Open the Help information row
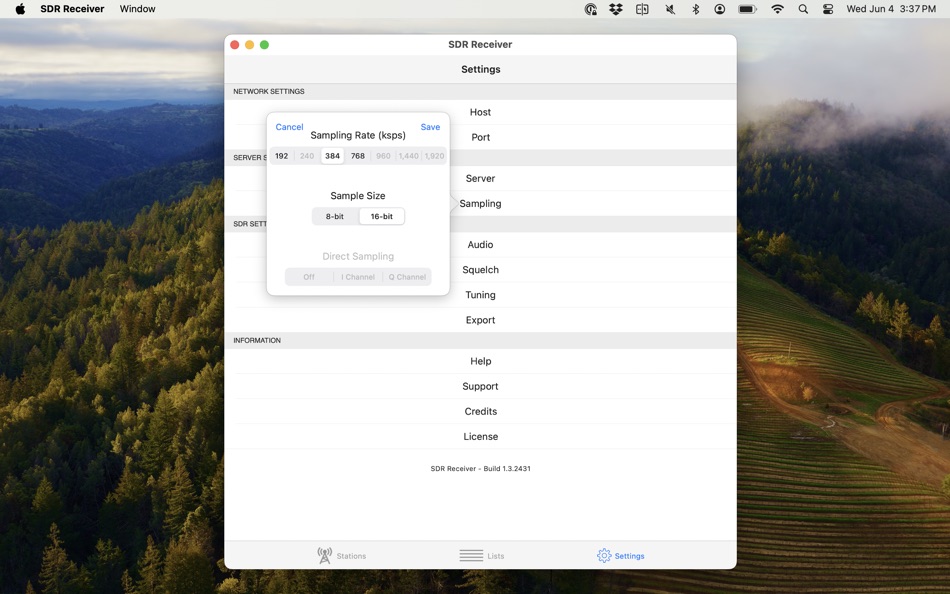This screenshot has height=594, width=950. click(480, 361)
